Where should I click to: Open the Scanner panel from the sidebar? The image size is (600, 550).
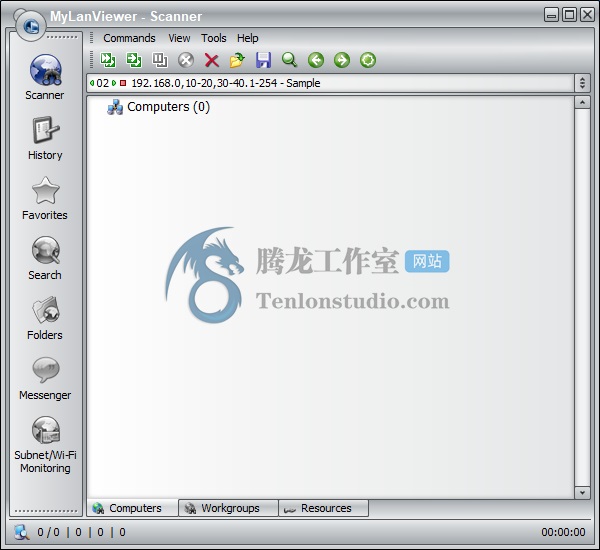click(45, 77)
